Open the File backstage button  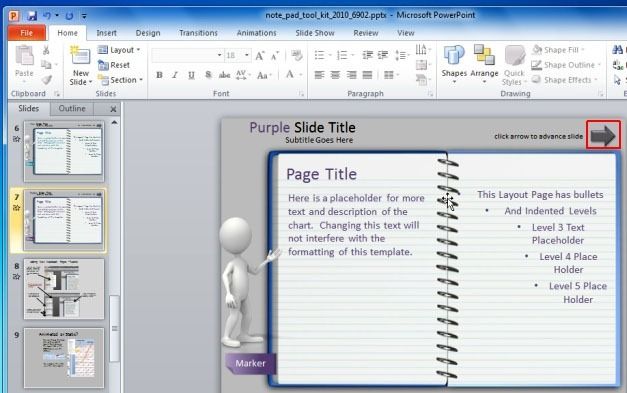pyautogui.click(x=26, y=33)
